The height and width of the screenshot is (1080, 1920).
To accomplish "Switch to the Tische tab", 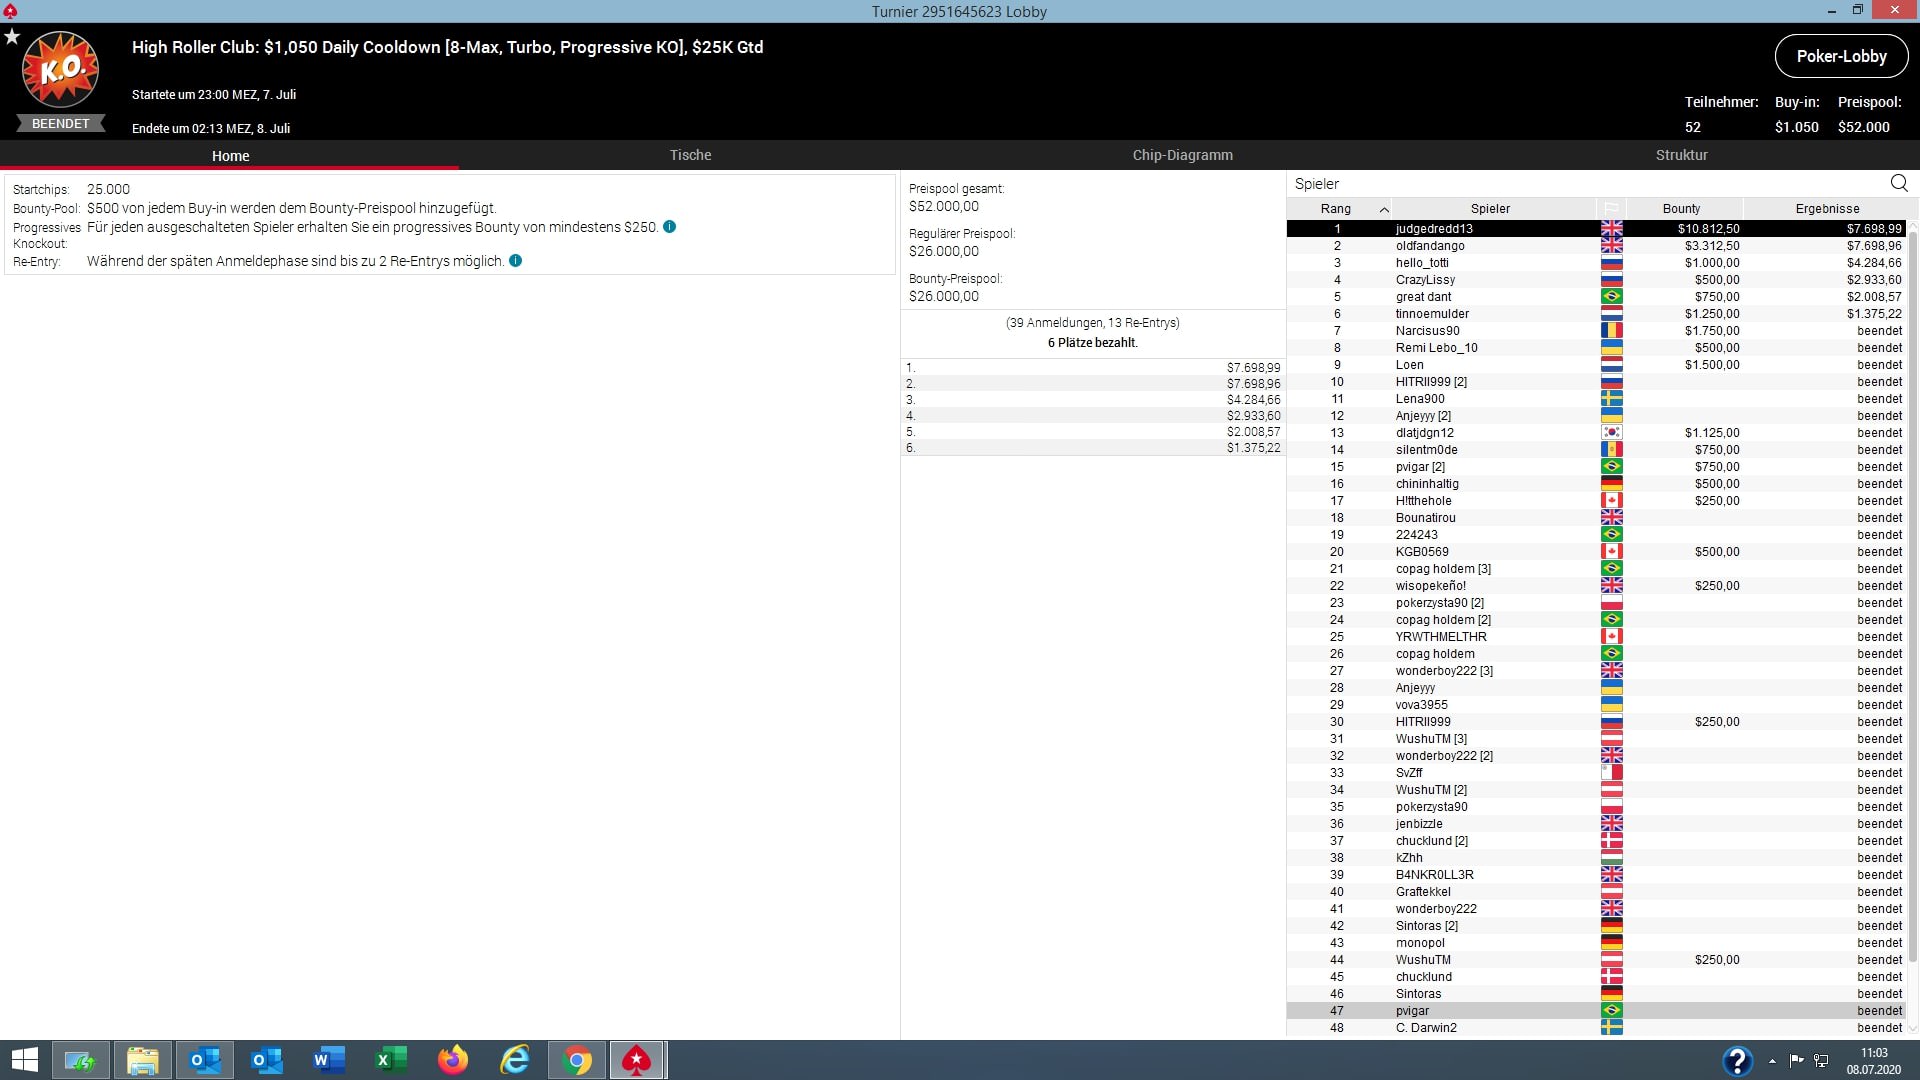I will pos(690,155).
